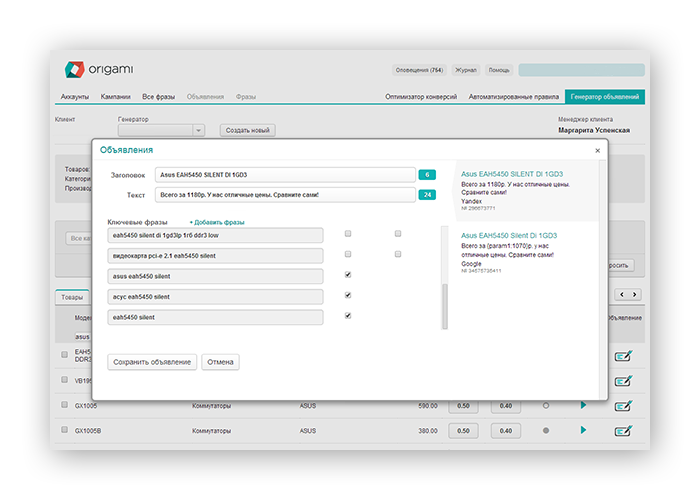Toggle first checkbox for видеокарта pci-e phrase
Viewport: 700px width, 500px height.
348,254
